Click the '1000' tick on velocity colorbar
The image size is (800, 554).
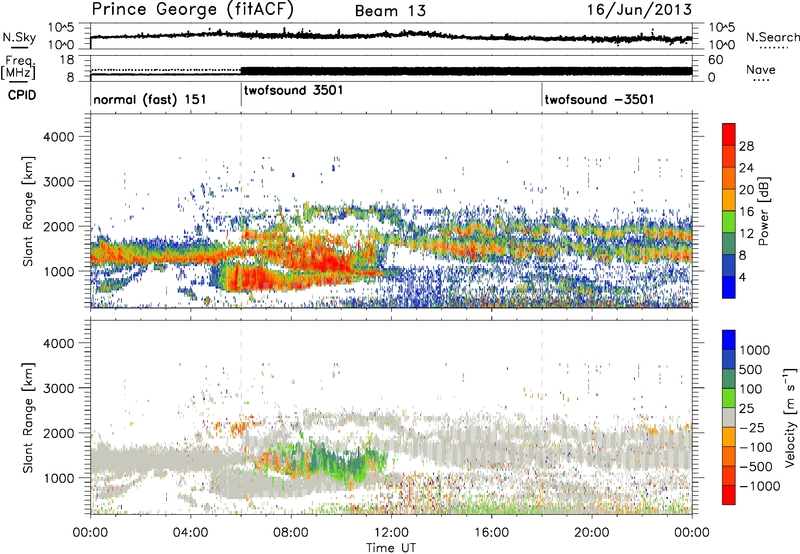pyautogui.click(x=755, y=350)
